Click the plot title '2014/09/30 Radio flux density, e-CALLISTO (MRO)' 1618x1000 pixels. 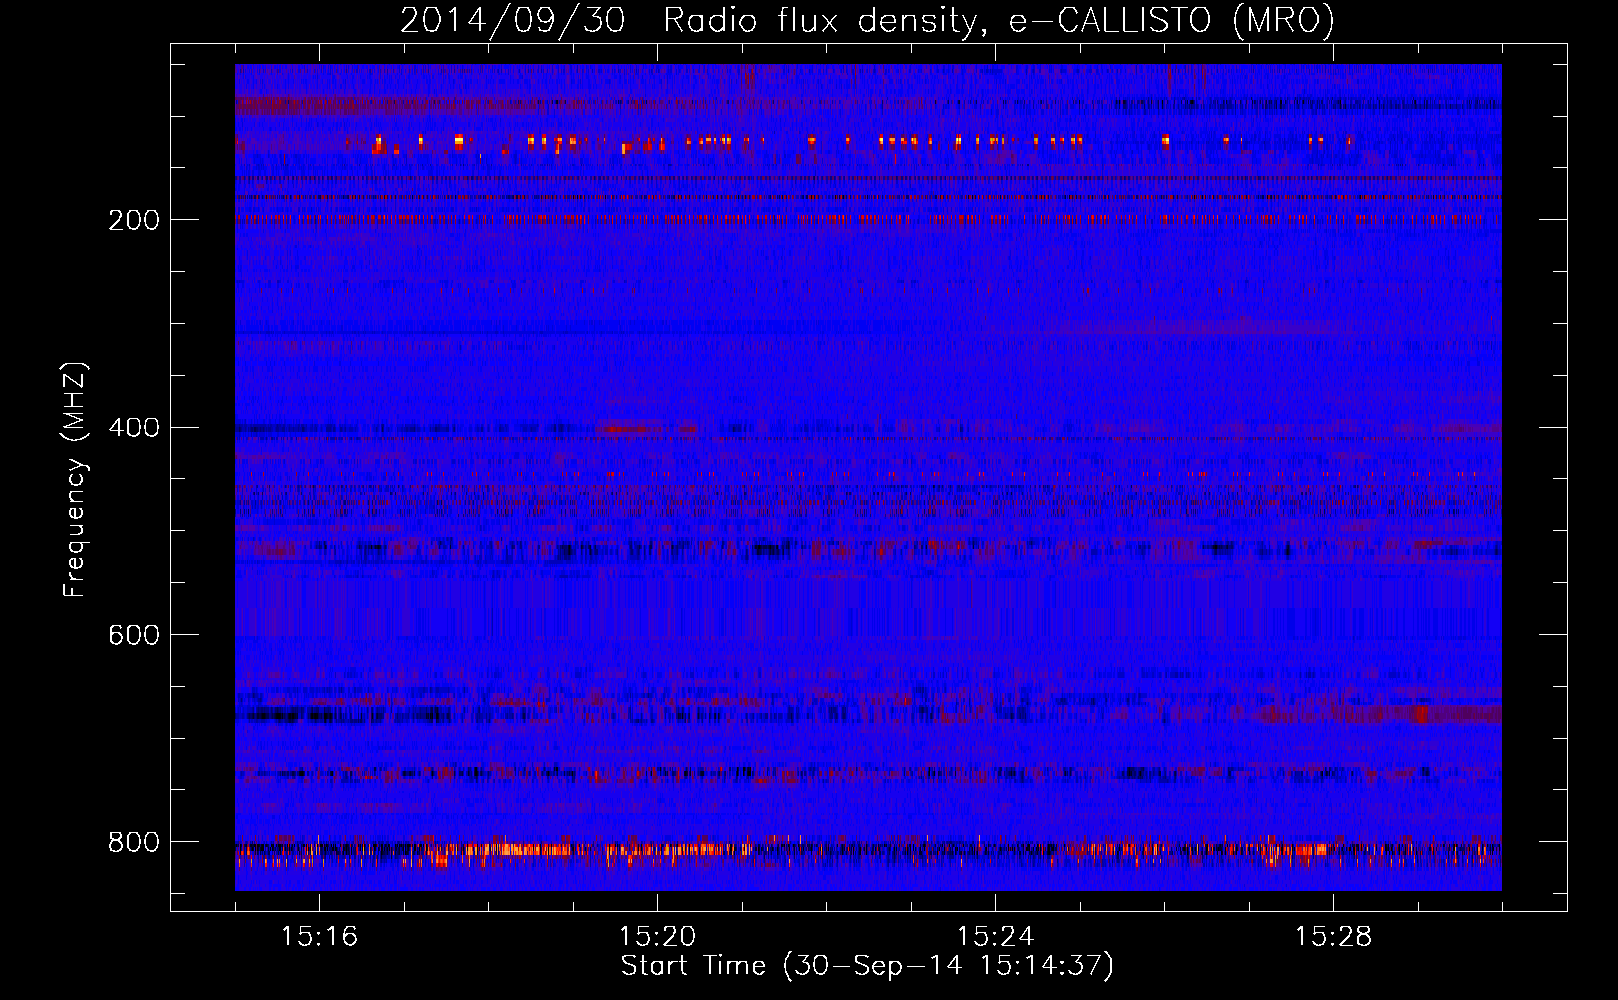point(867,21)
